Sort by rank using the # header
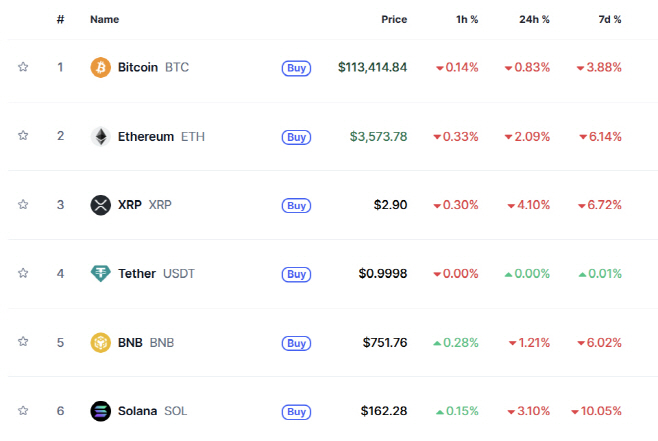This screenshot has height=441, width=658. (x=60, y=19)
